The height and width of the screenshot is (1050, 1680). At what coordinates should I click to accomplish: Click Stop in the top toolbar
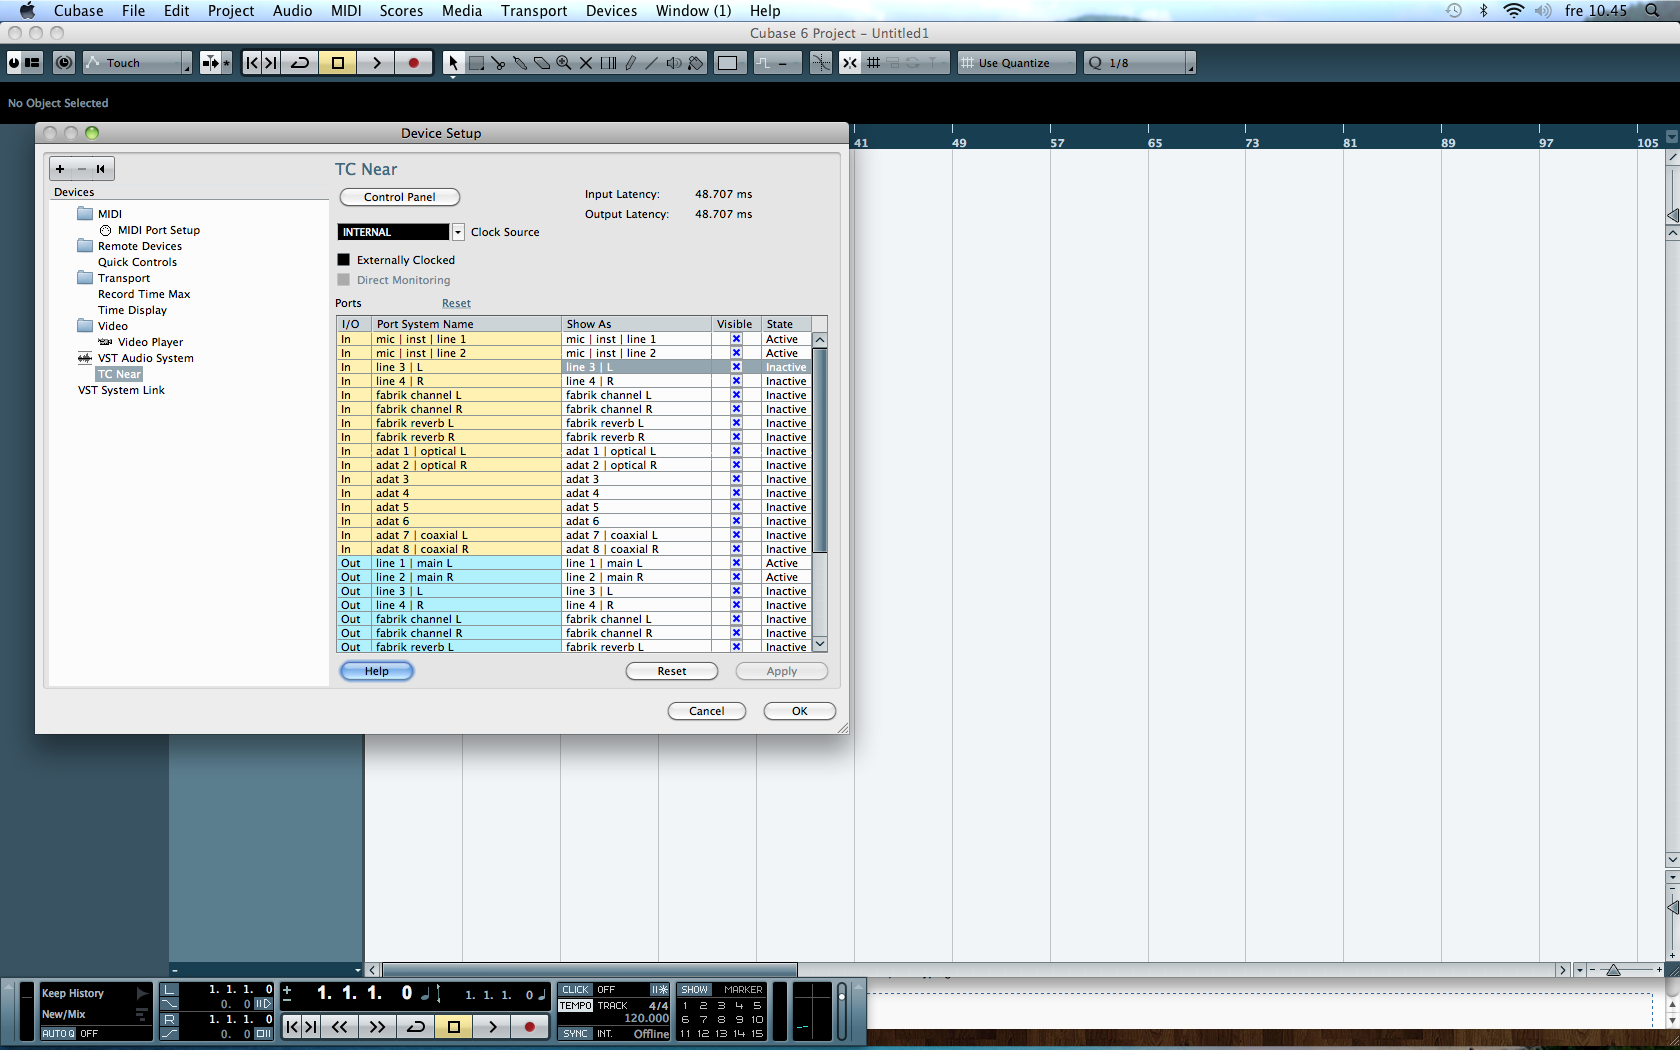[x=338, y=63]
